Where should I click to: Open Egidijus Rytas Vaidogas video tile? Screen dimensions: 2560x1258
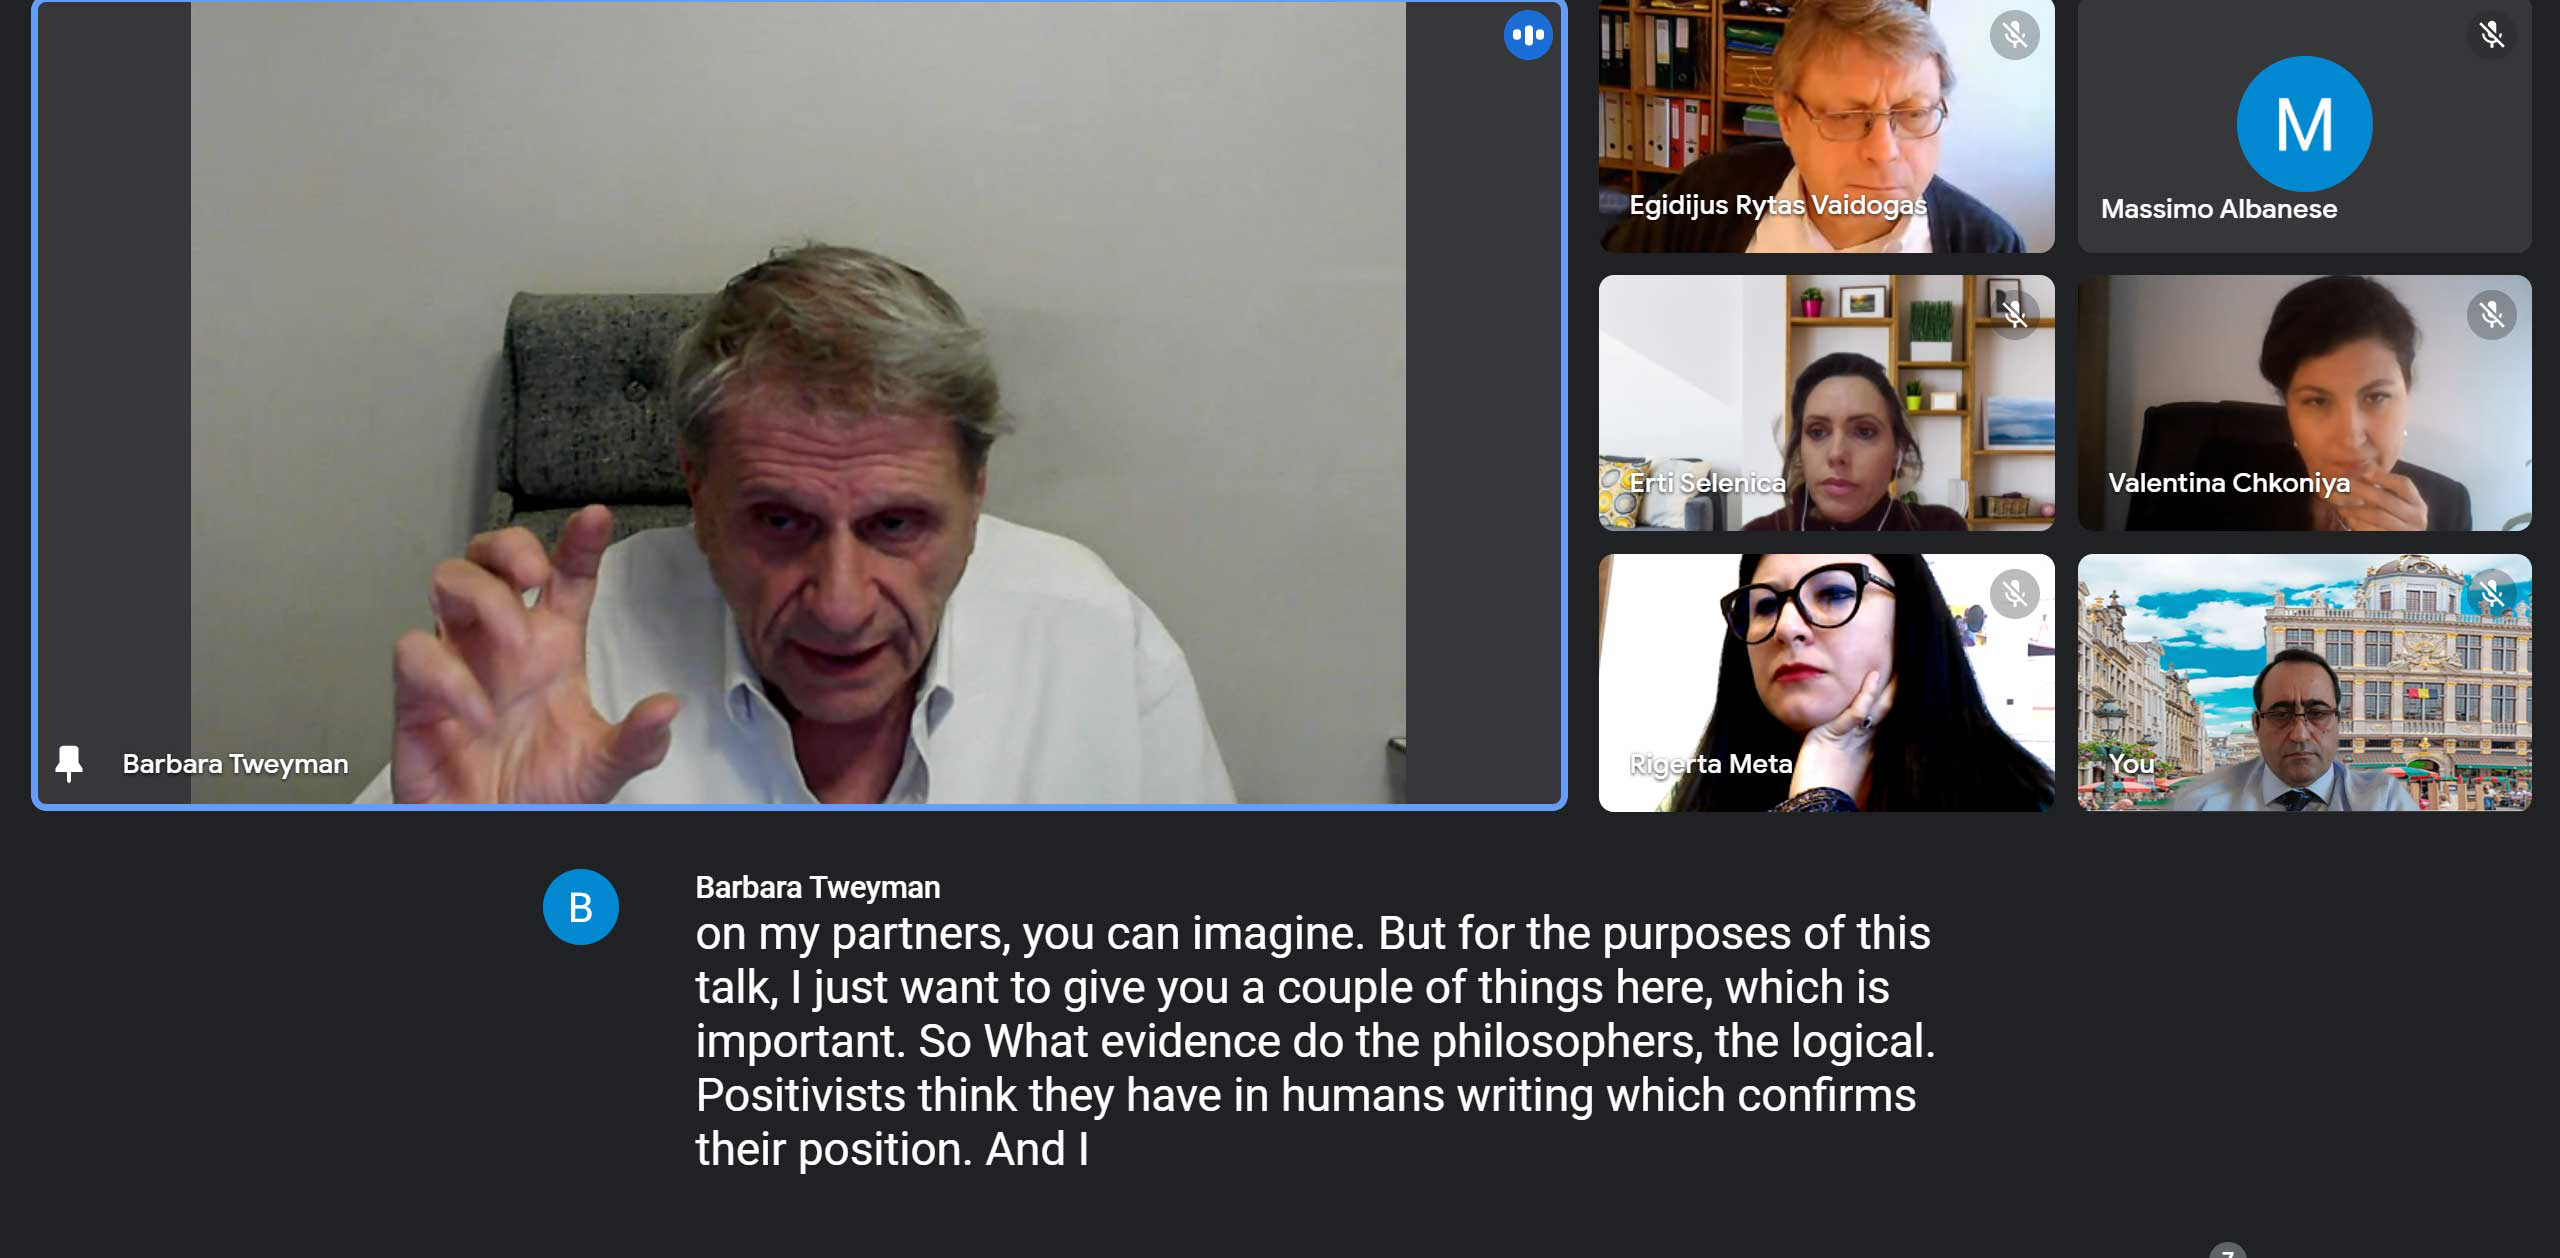[1826, 126]
